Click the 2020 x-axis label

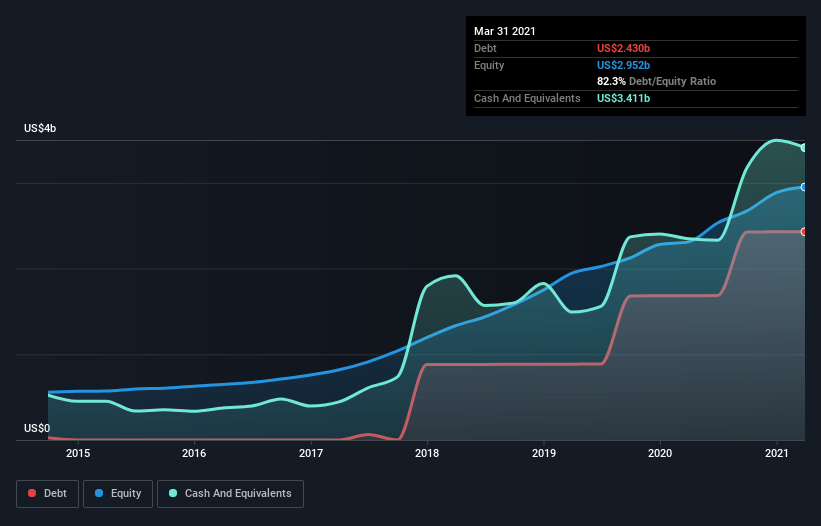[x=660, y=453]
